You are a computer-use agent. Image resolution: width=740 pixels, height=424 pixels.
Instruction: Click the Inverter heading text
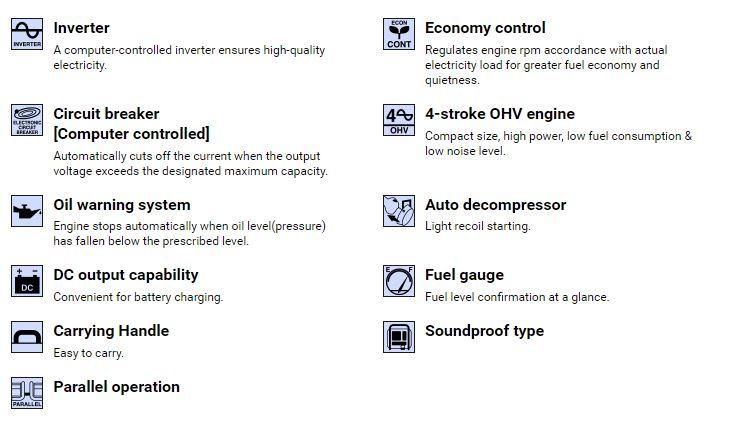[x=82, y=28]
